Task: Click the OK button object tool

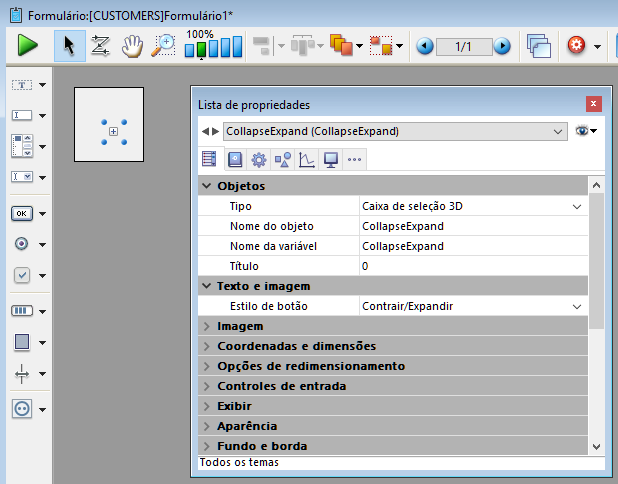Action: coord(22,213)
